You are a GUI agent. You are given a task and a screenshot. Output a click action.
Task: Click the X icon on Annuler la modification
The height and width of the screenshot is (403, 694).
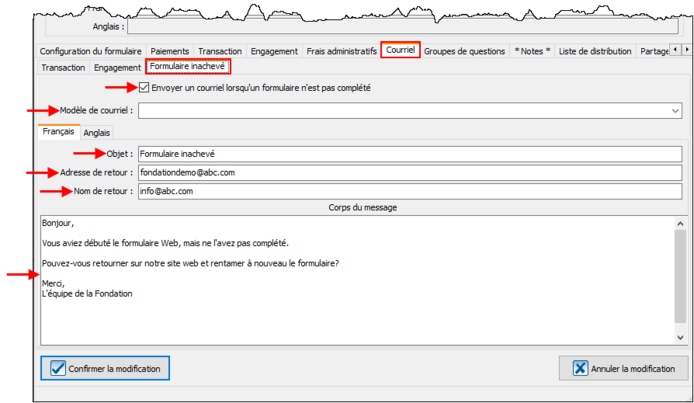[x=581, y=368]
